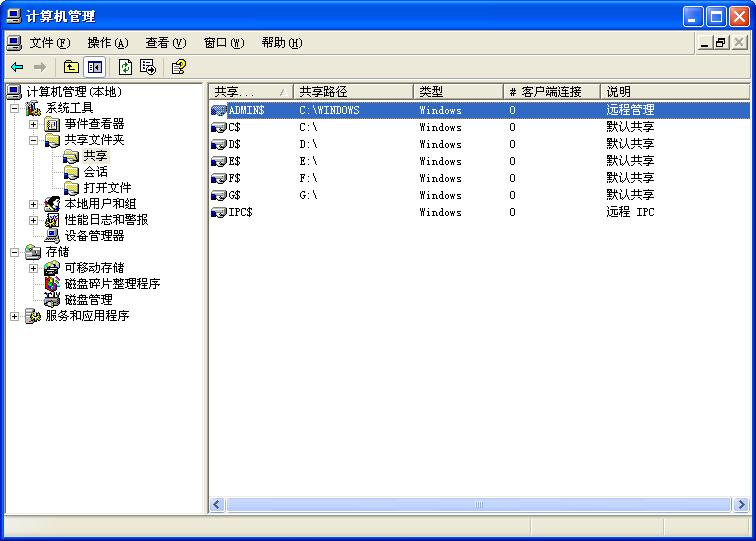Click the Disk Defragmenter icon (磁盘碎片整理程序)

click(x=52, y=284)
